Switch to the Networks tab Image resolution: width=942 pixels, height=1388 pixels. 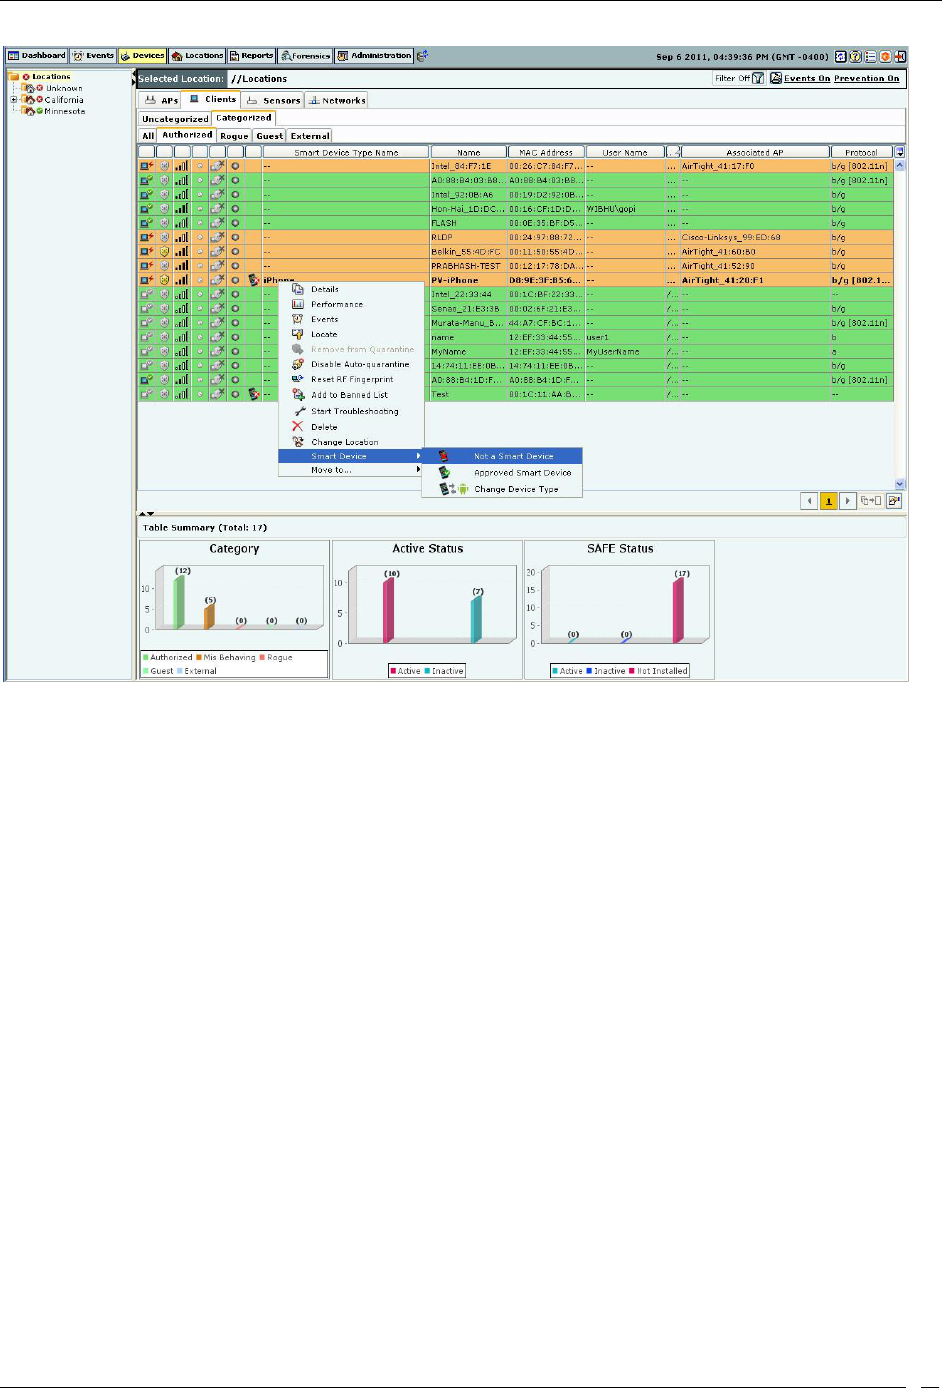(x=337, y=100)
